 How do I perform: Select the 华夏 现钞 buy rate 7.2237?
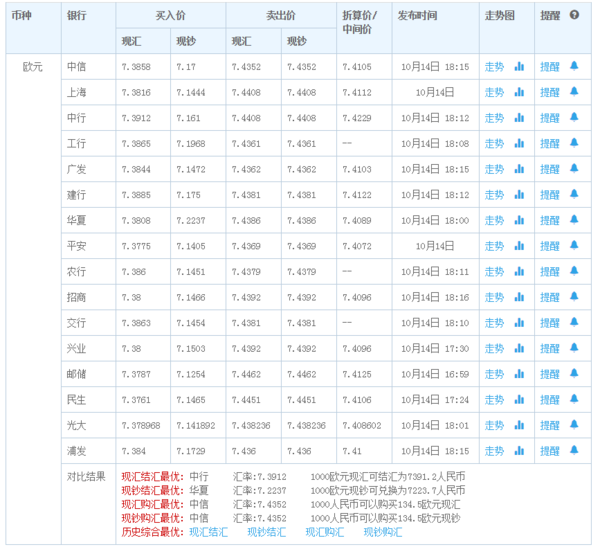point(191,221)
